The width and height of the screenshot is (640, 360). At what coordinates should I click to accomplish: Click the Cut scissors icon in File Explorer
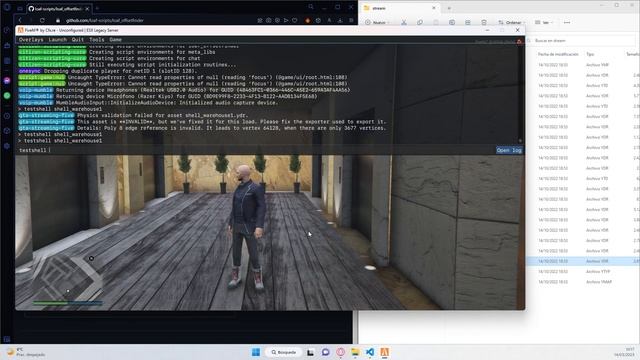pyautogui.click(x=404, y=22)
